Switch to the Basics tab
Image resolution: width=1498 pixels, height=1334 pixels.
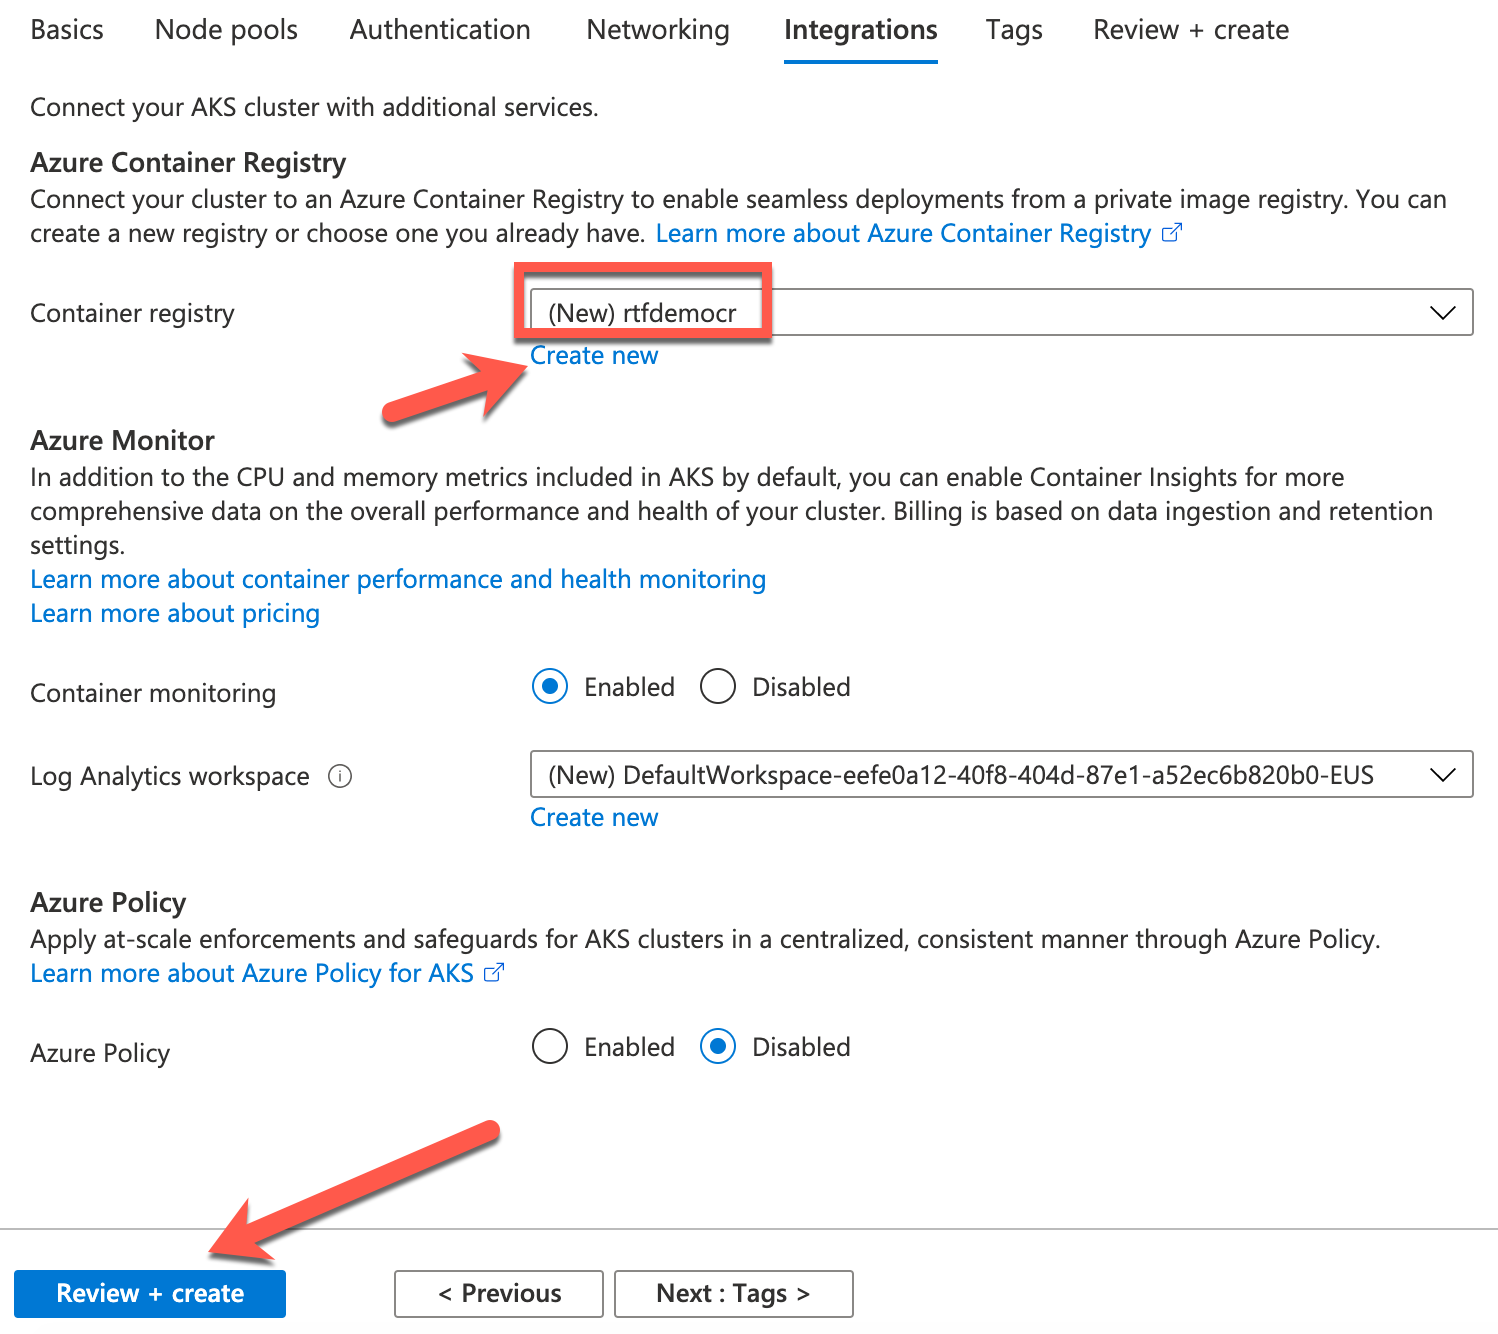coord(67,30)
